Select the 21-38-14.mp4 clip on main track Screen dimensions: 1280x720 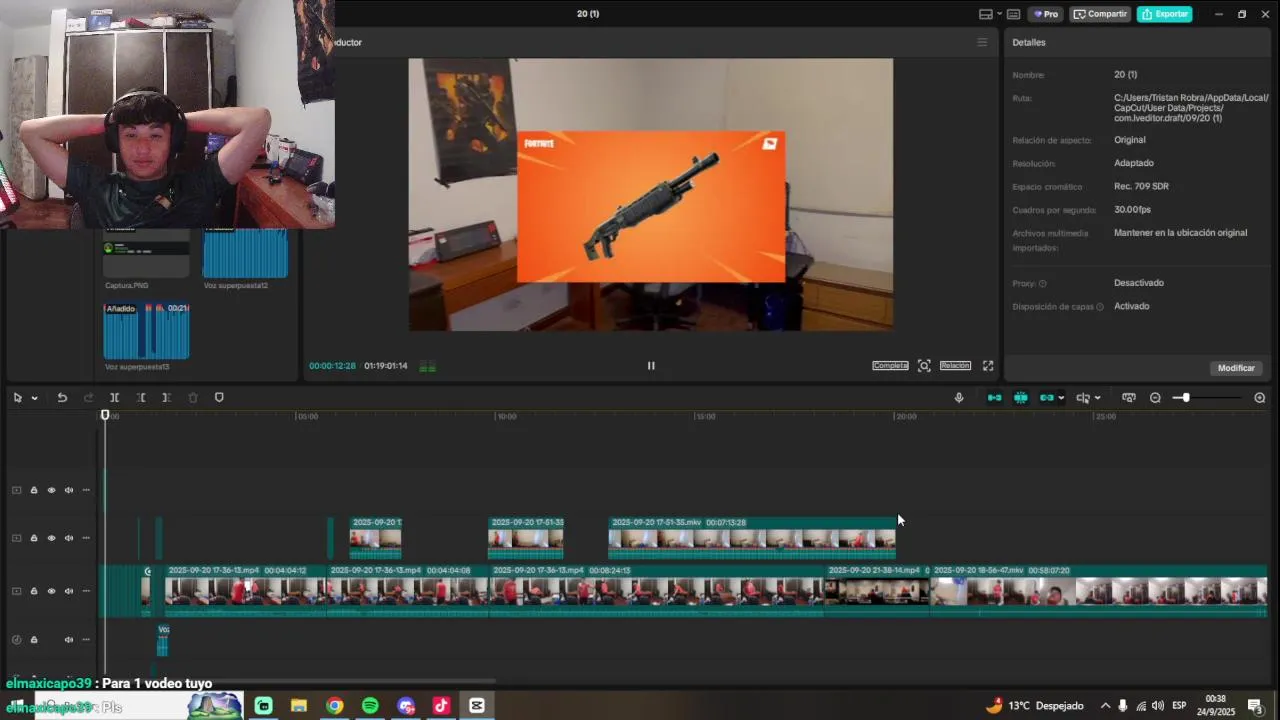coord(877,591)
